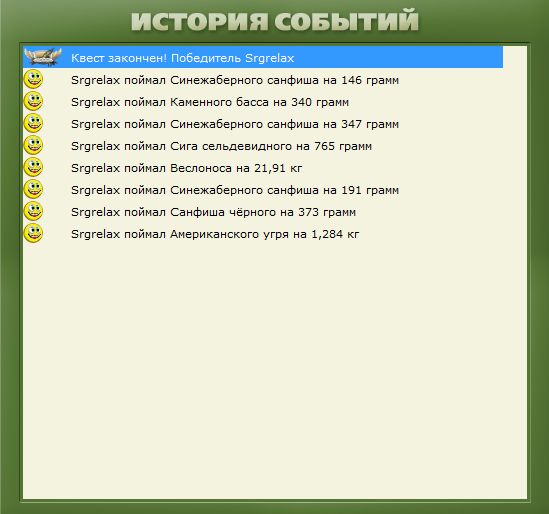Click smiley icon beside Веслоноса entry

33,167
